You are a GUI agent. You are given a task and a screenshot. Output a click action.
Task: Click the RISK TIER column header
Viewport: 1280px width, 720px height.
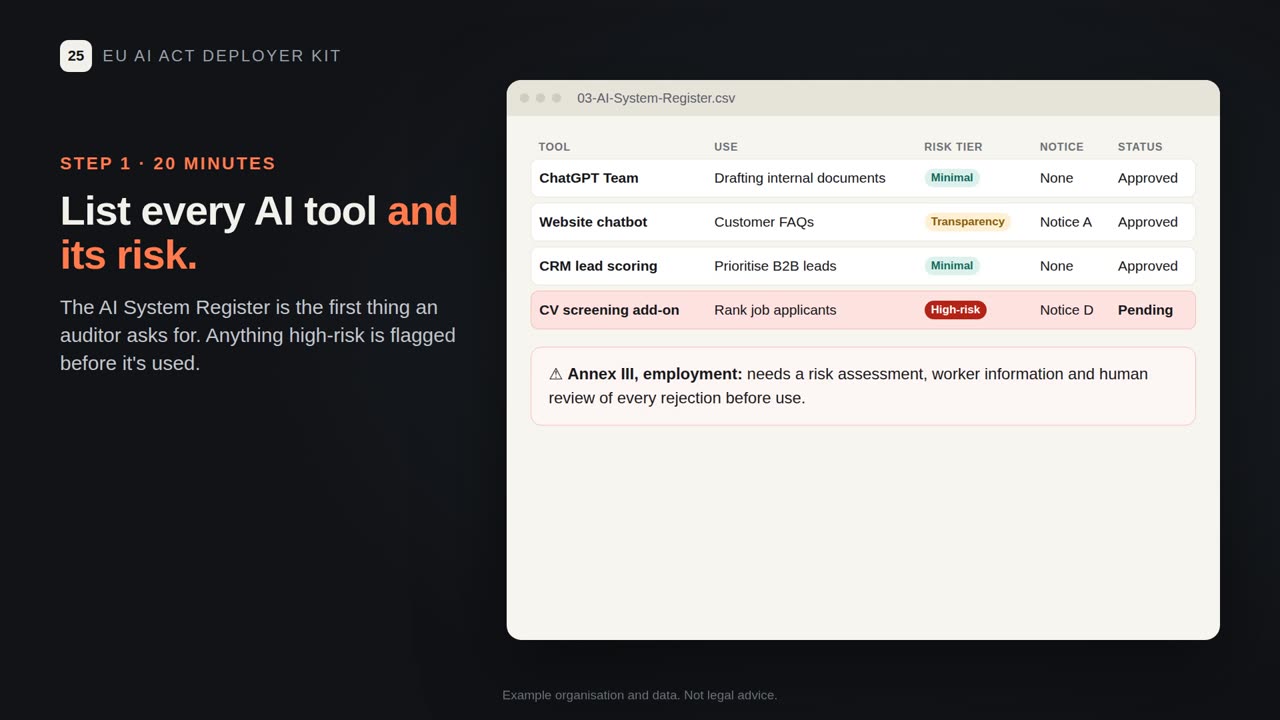953,147
